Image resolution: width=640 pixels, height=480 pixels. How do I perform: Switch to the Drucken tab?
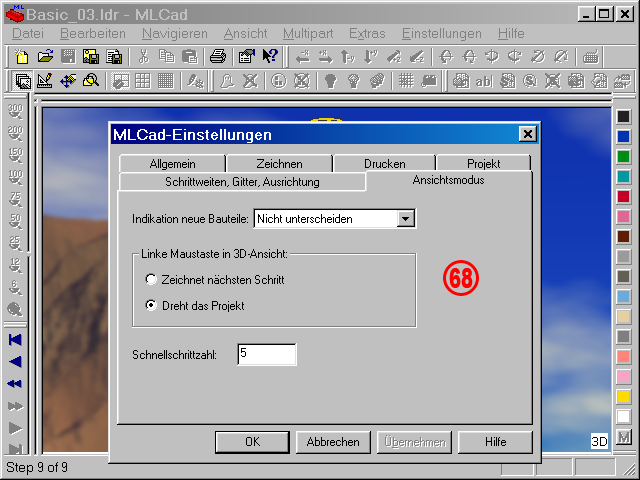(x=384, y=164)
